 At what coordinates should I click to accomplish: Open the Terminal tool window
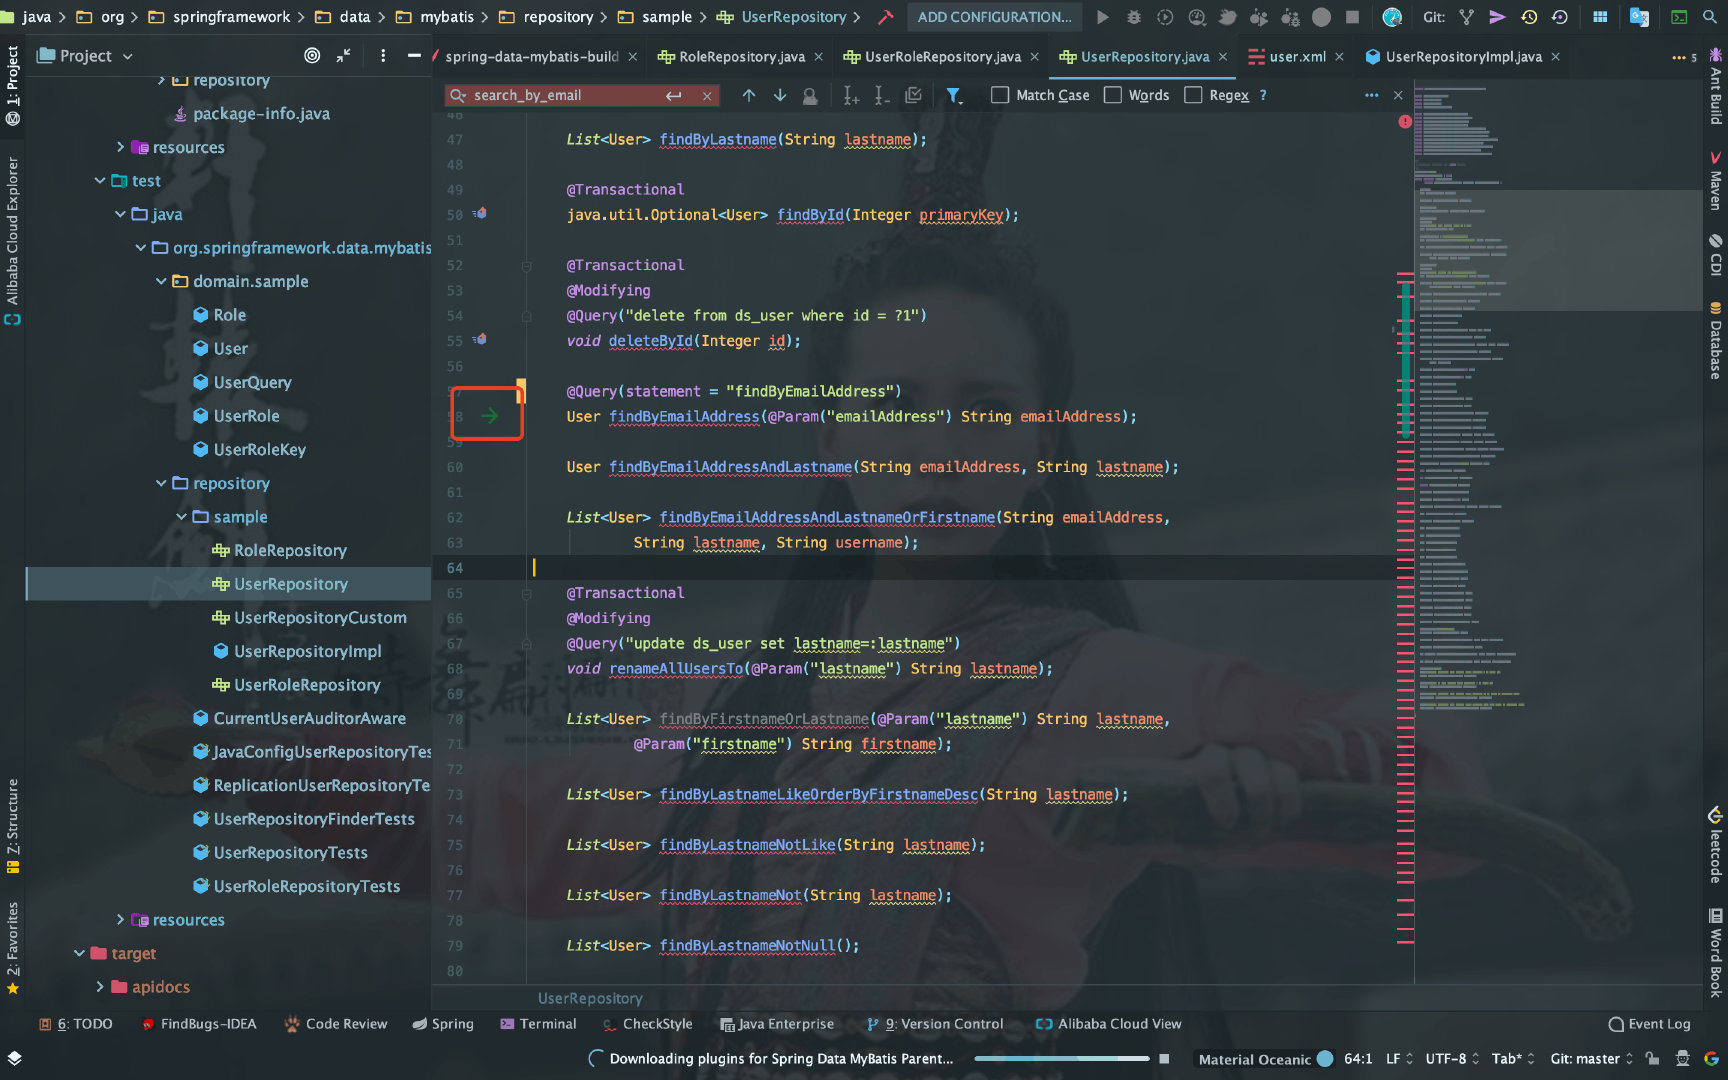(x=538, y=1024)
